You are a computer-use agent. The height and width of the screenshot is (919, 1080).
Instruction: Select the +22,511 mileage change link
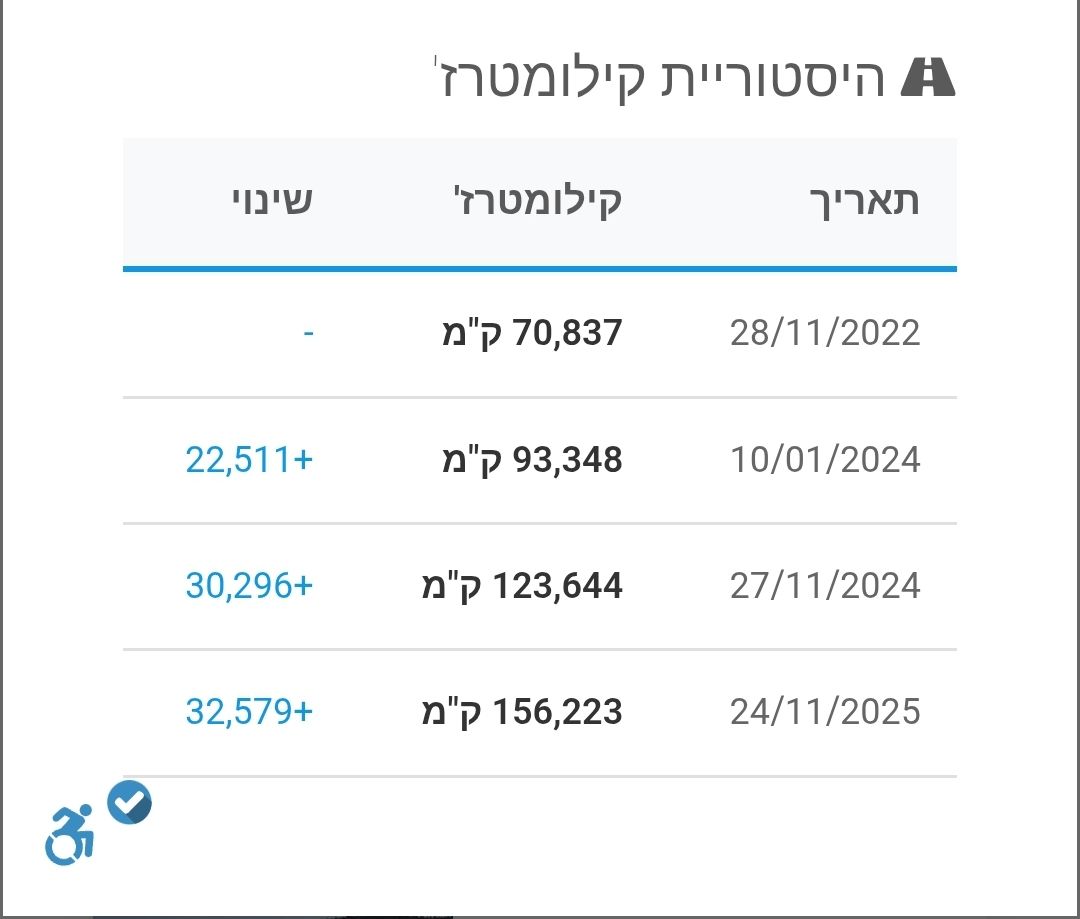click(x=248, y=458)
